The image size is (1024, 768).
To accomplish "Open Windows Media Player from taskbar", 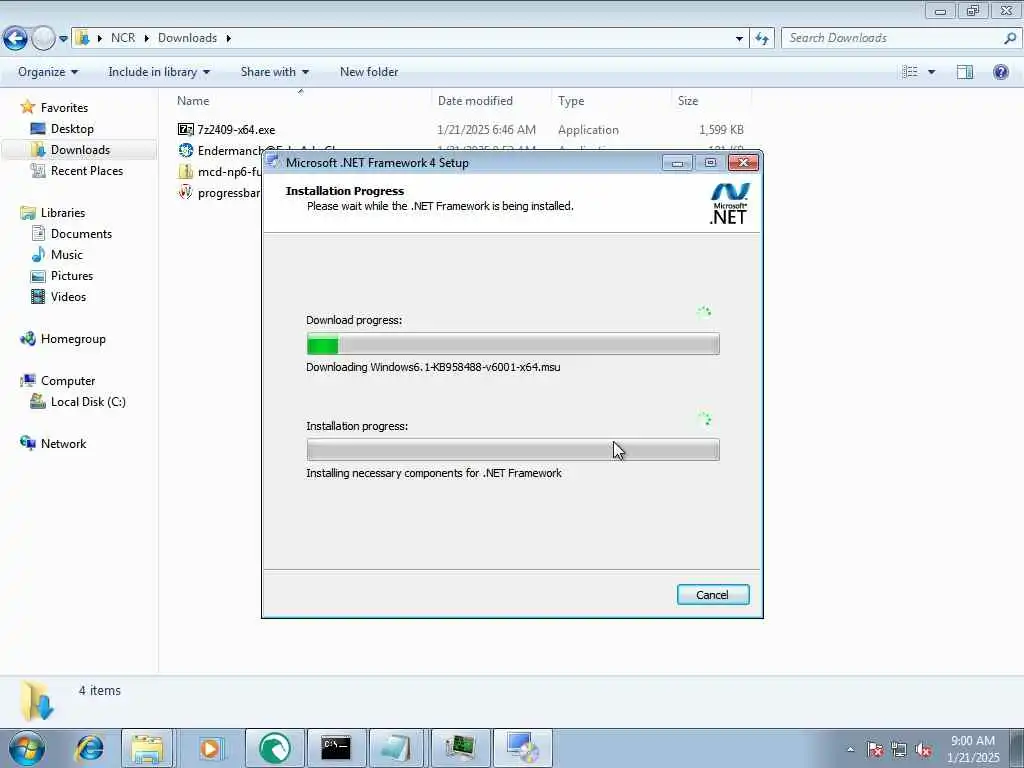I will tap(210, 748).
